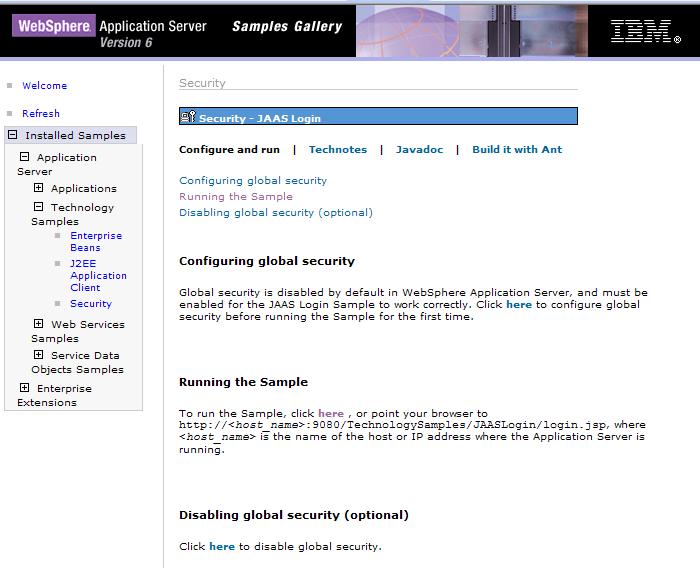Click the JAASLogin/login.jsp URL text
Screen dimensions: 700x568
pyautogui.click(x=393, y=425)
